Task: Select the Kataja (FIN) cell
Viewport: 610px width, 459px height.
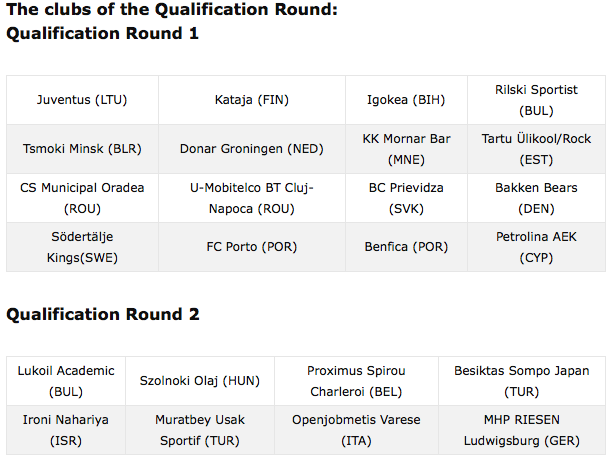Action: 252,100
